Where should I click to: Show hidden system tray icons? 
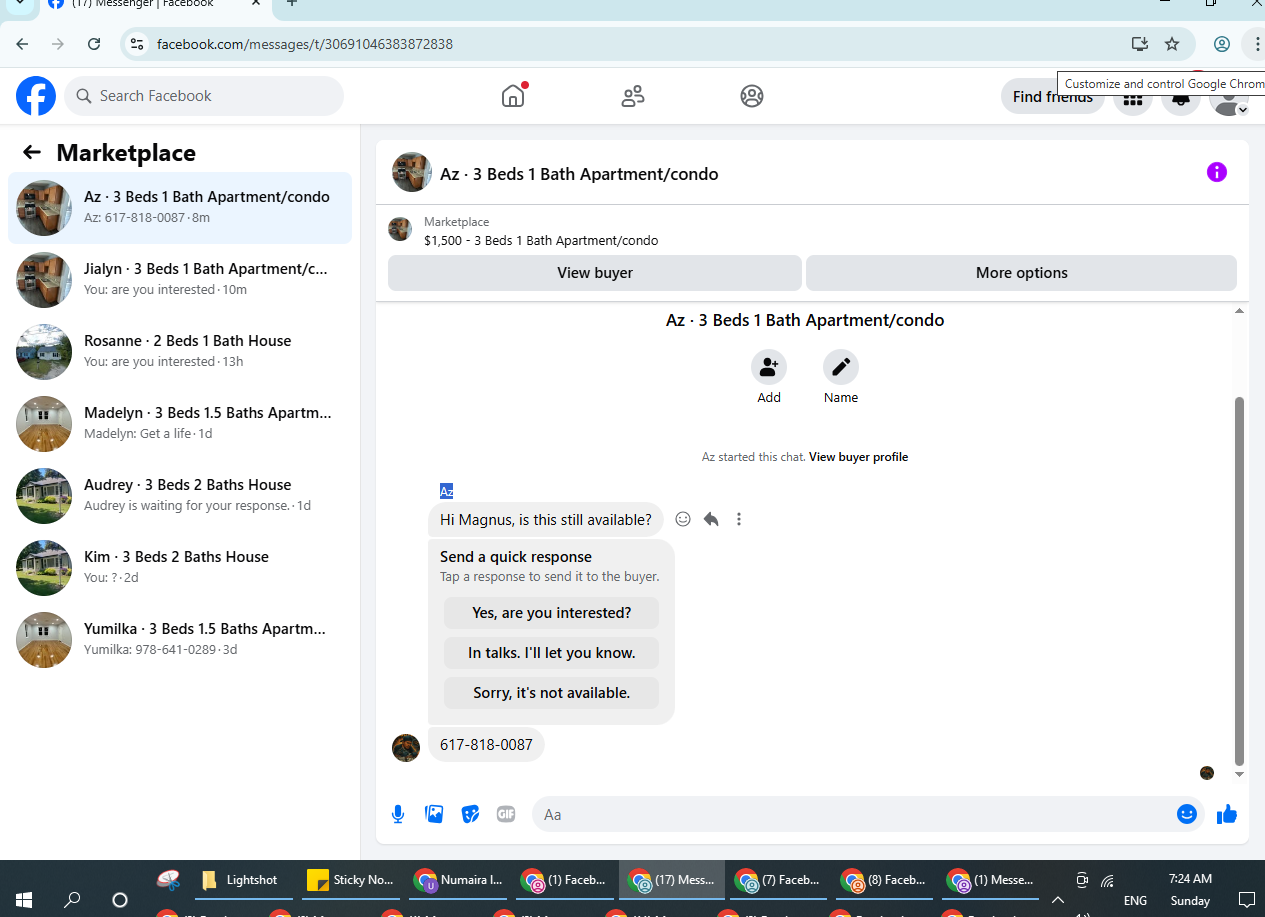click(1057, 899)
